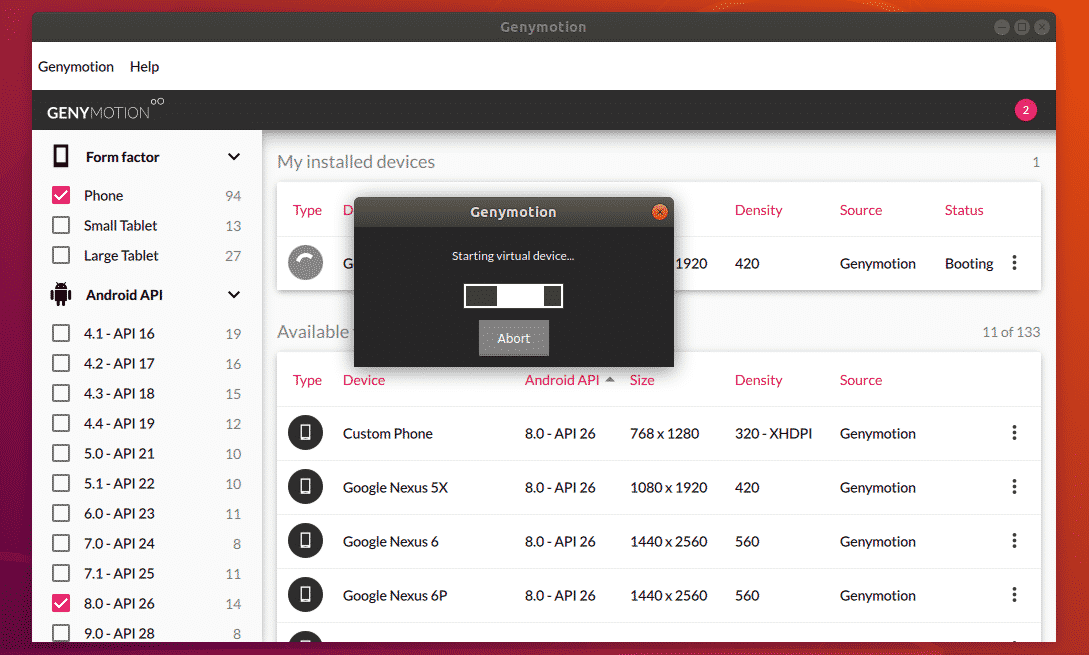Click the notification badge showing 2
The image size is (1089, 655).
point(1025,111)
